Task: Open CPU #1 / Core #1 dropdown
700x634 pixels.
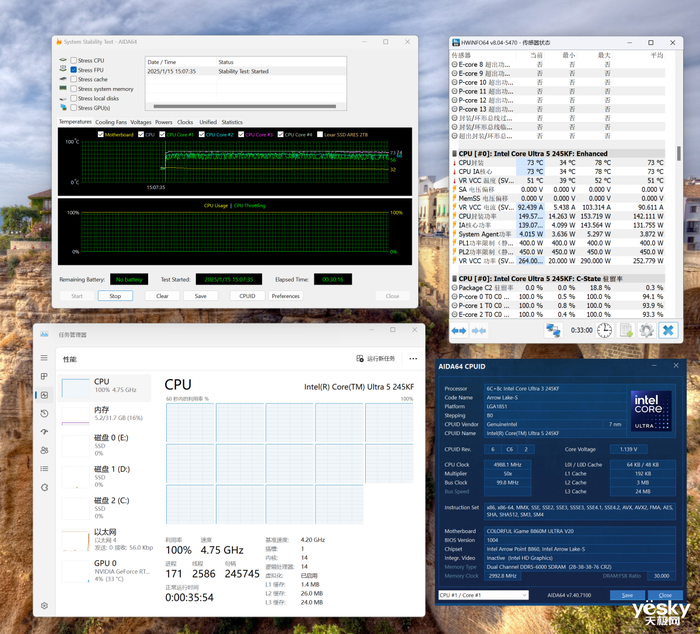Action: click(483, 595)
